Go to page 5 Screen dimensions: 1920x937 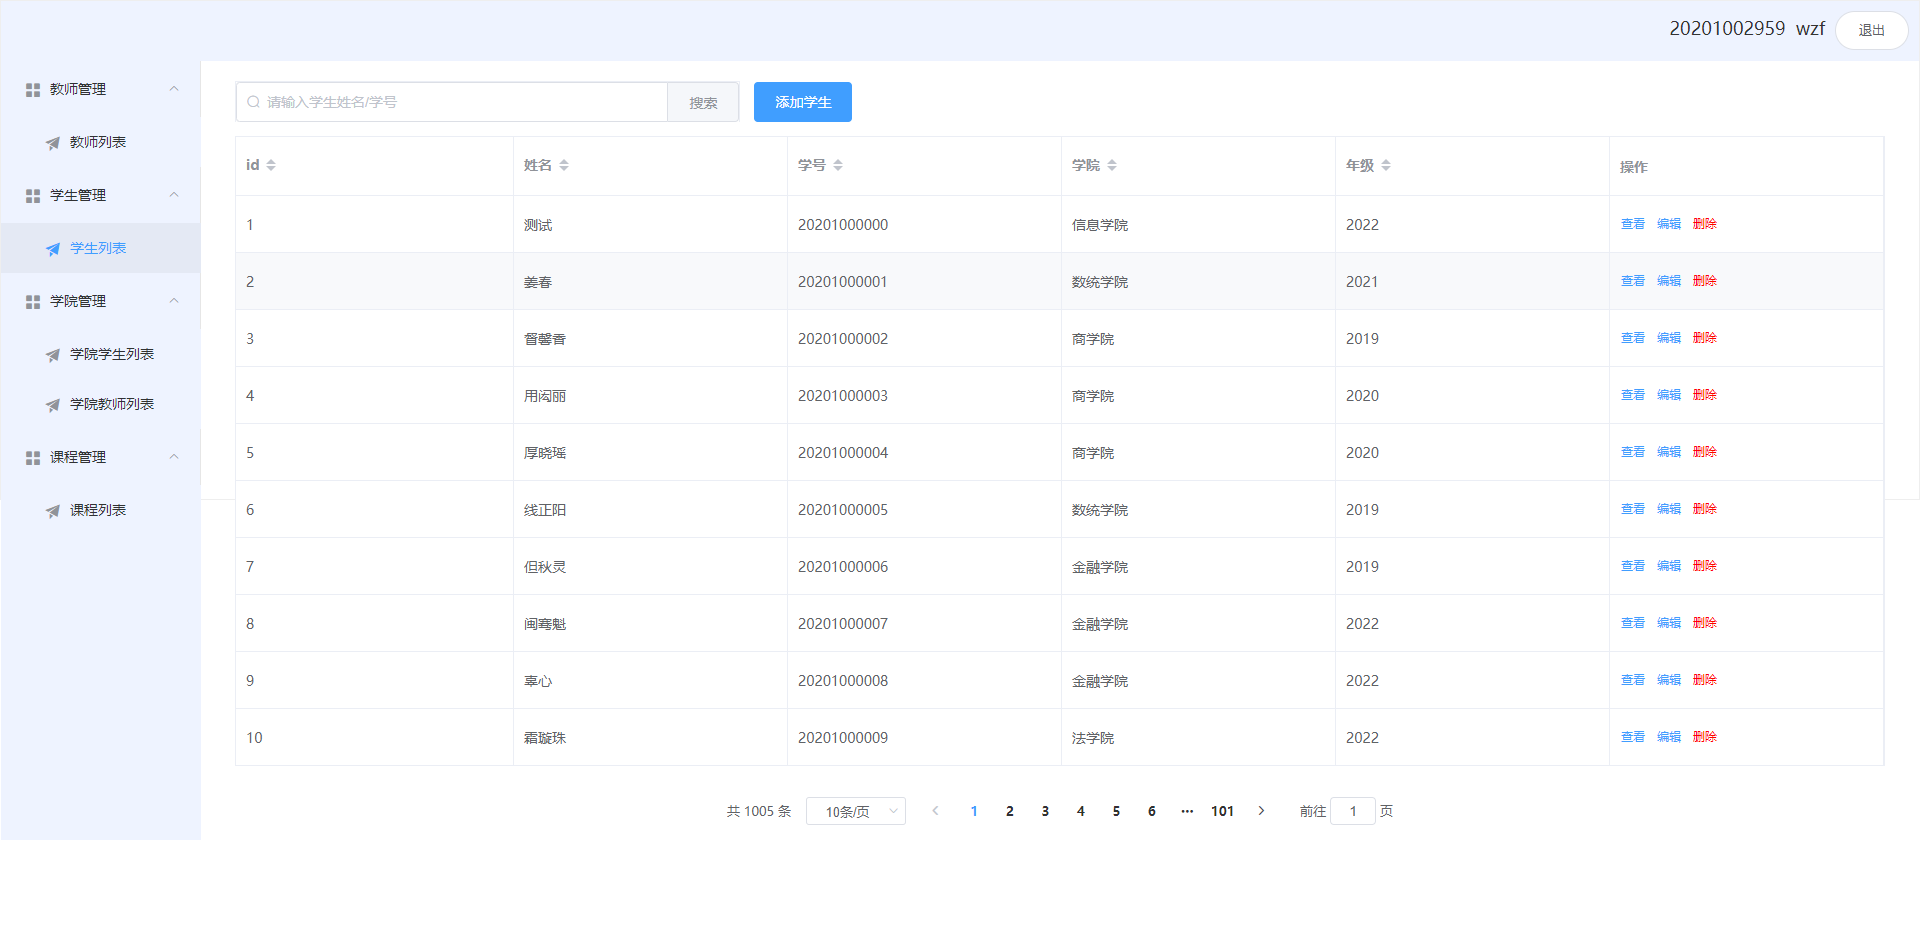[x=1116, y=811]
